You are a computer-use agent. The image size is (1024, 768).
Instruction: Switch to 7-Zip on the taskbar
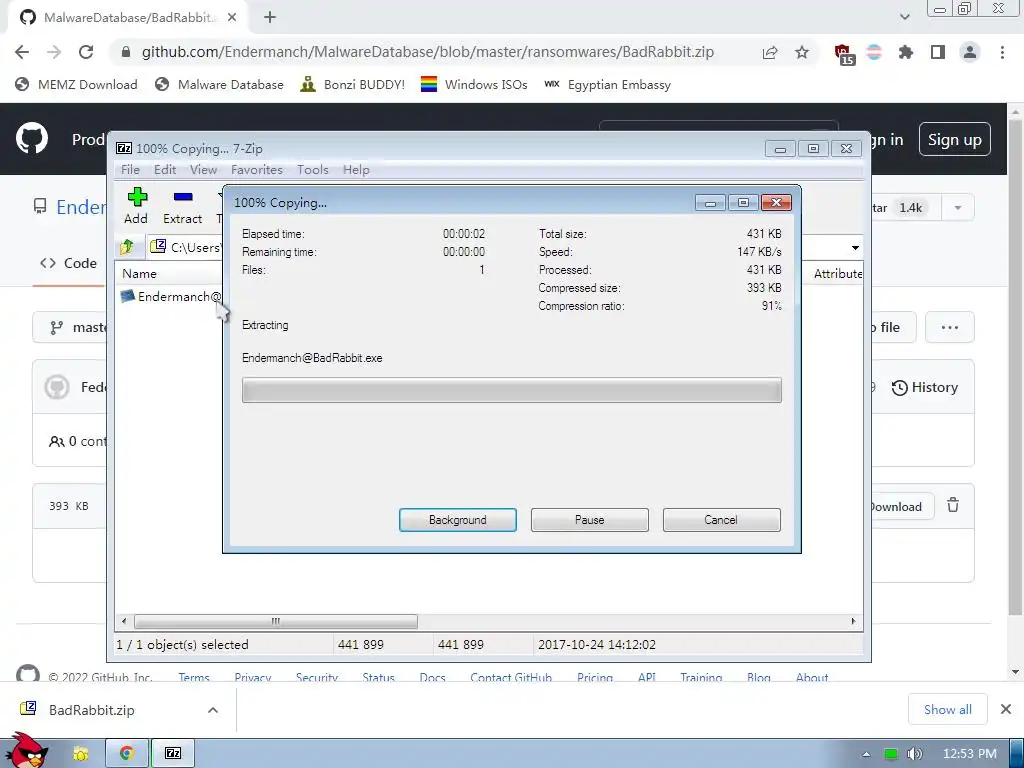[173, 754]
